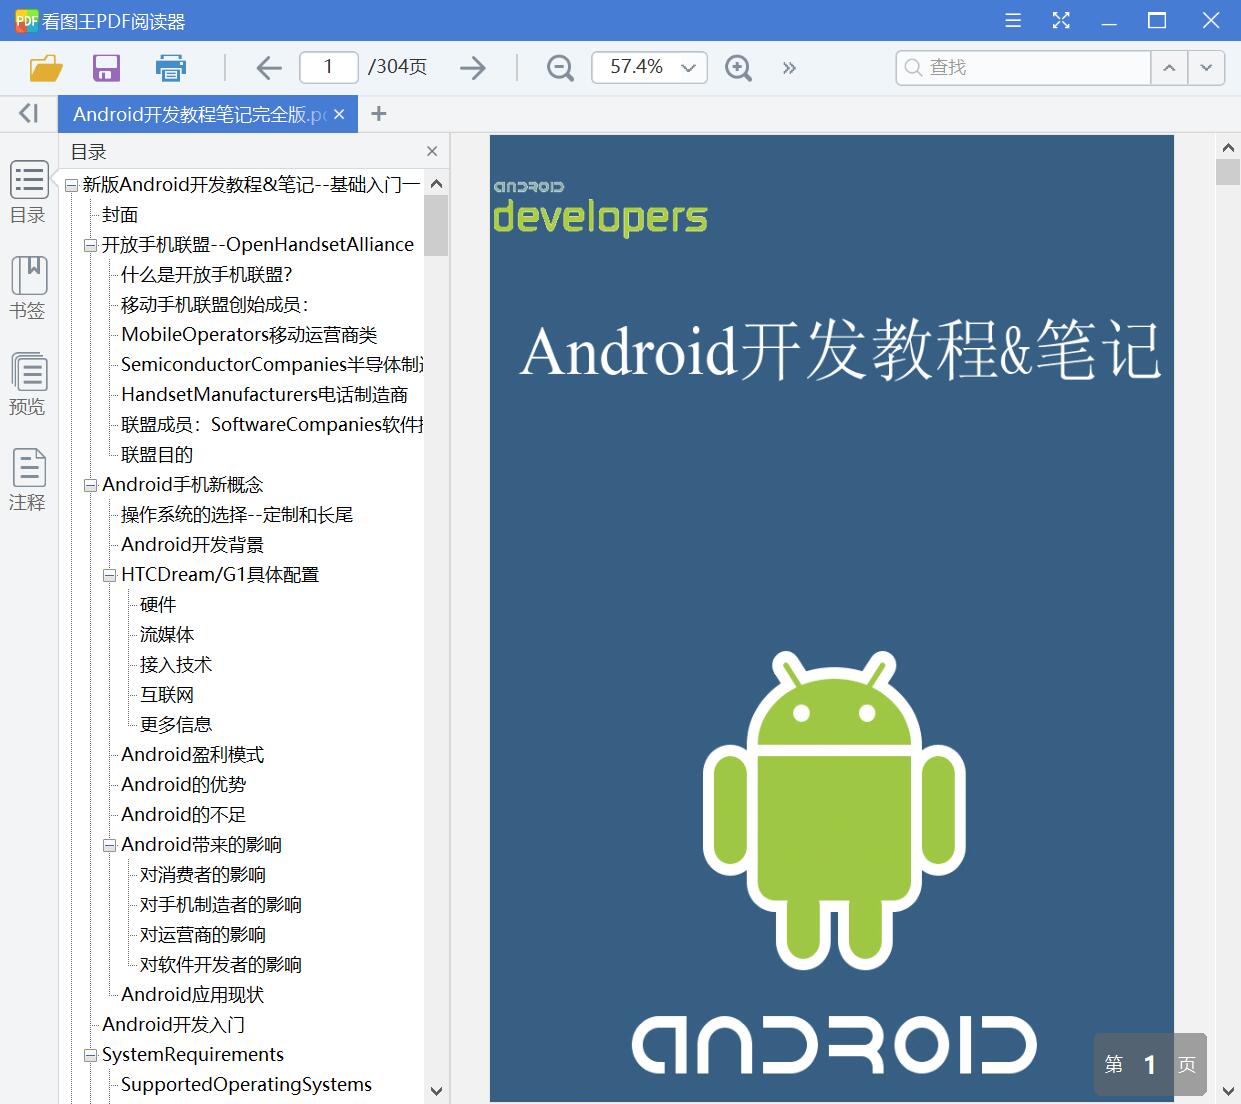Jump to the previous search result
The width and height of the screenshot is (1241, 1104).
1168,68
